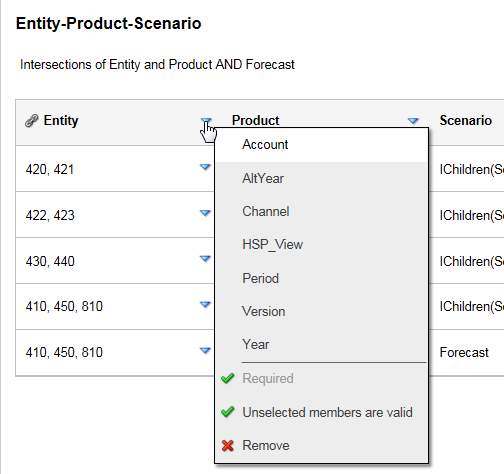The width and height of the screenshot is (504, 474).
Task: Expand dropdown arrow in the 420, 421 row
Action: [205, 167]
